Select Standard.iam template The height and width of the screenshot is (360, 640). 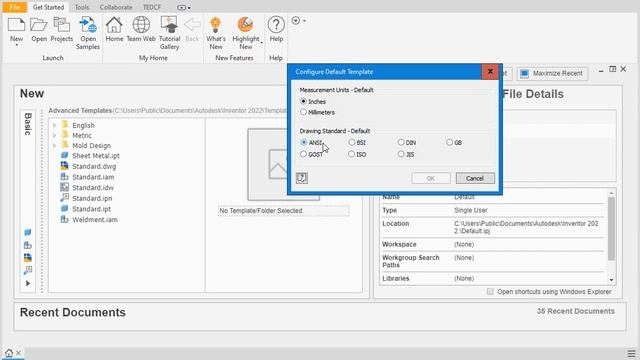pyautogui.click(x=93, y=177)
